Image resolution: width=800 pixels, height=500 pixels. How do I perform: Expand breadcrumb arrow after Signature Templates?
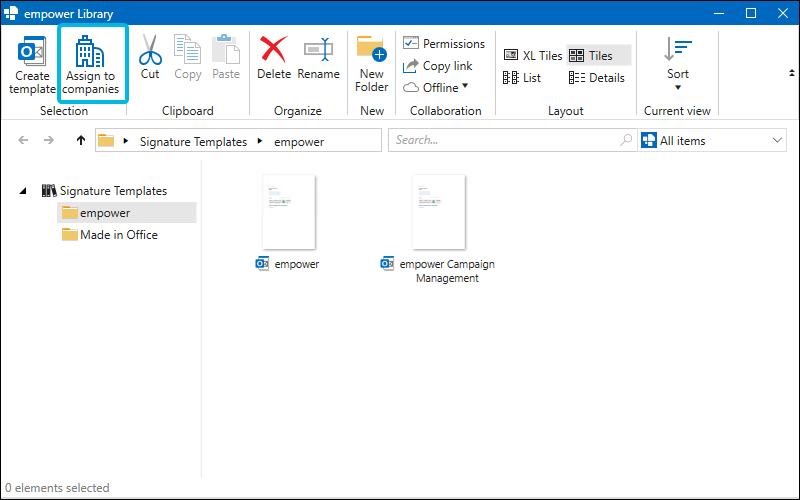point(260,141)
